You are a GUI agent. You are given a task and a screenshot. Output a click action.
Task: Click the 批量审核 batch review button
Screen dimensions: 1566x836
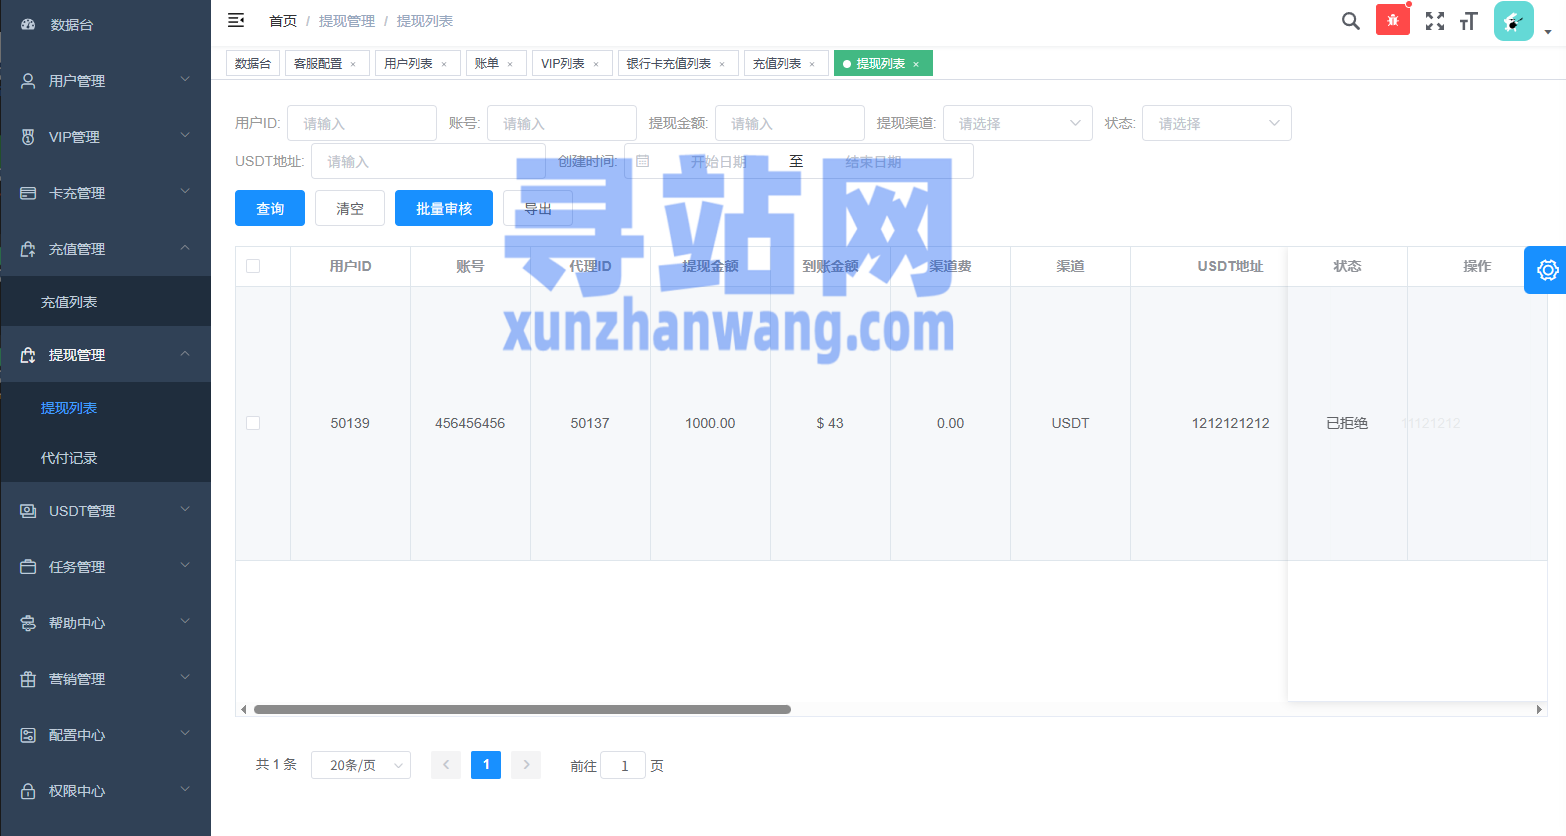pyautogui.click(x=443, y=208)
